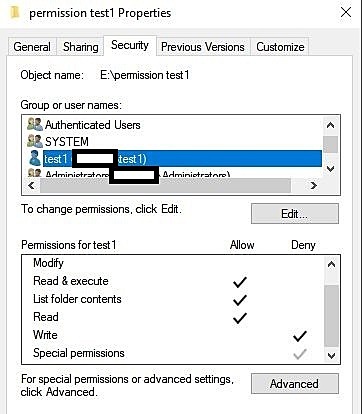Screen dimensions: 363x414
Task: Click the user list scroll right arrow
Action: tap(313, 185)
